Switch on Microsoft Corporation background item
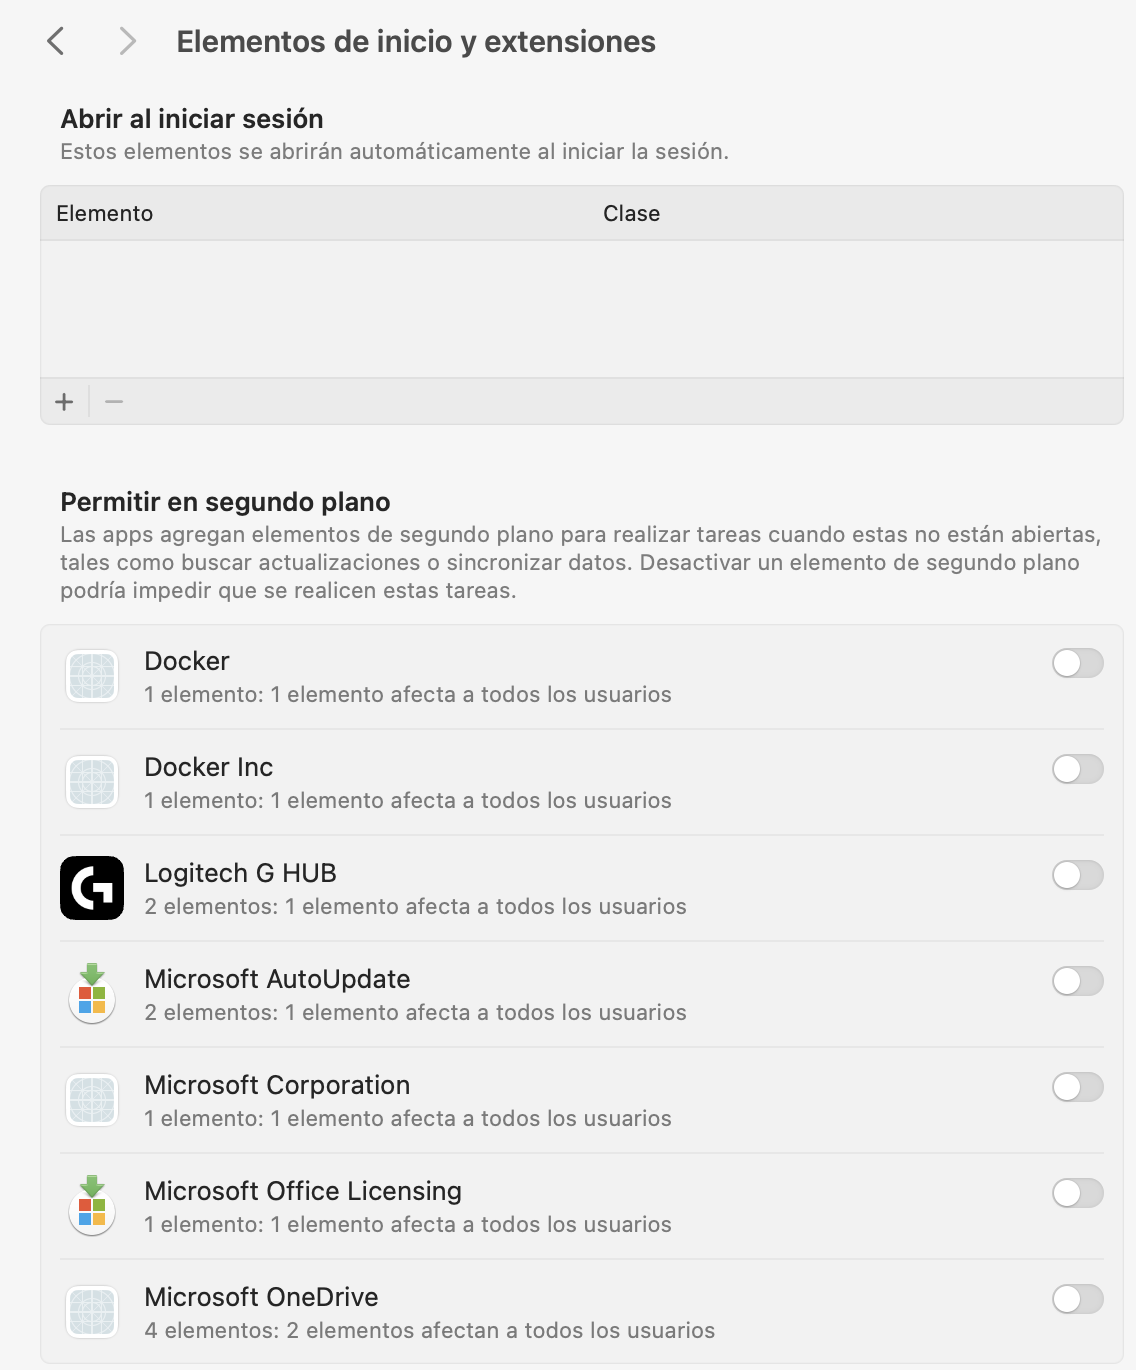The image size is (1136, 1370). click(x=1077, y=1087)
